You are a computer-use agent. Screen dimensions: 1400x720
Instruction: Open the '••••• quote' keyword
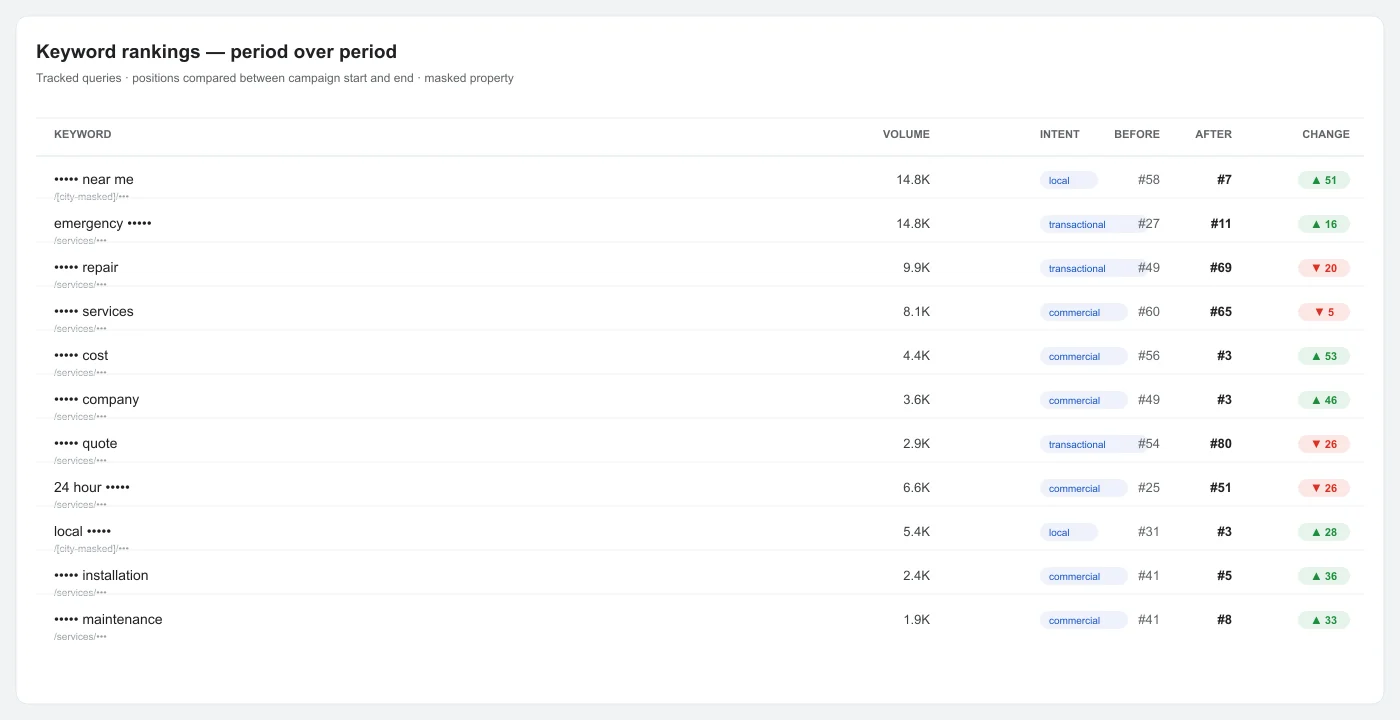point(86,444)
